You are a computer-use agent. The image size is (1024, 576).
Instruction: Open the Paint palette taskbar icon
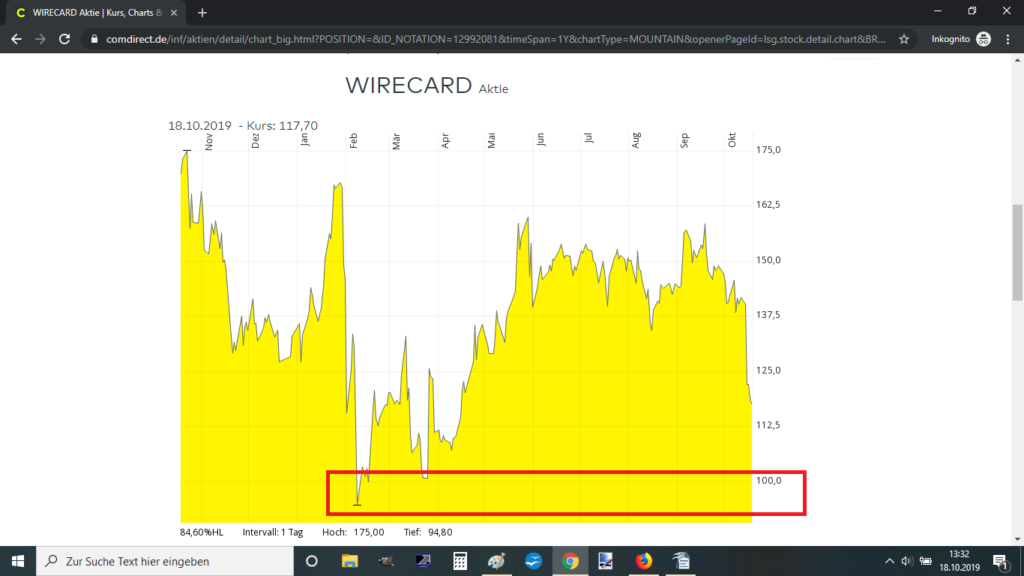[x=496, y=561]
